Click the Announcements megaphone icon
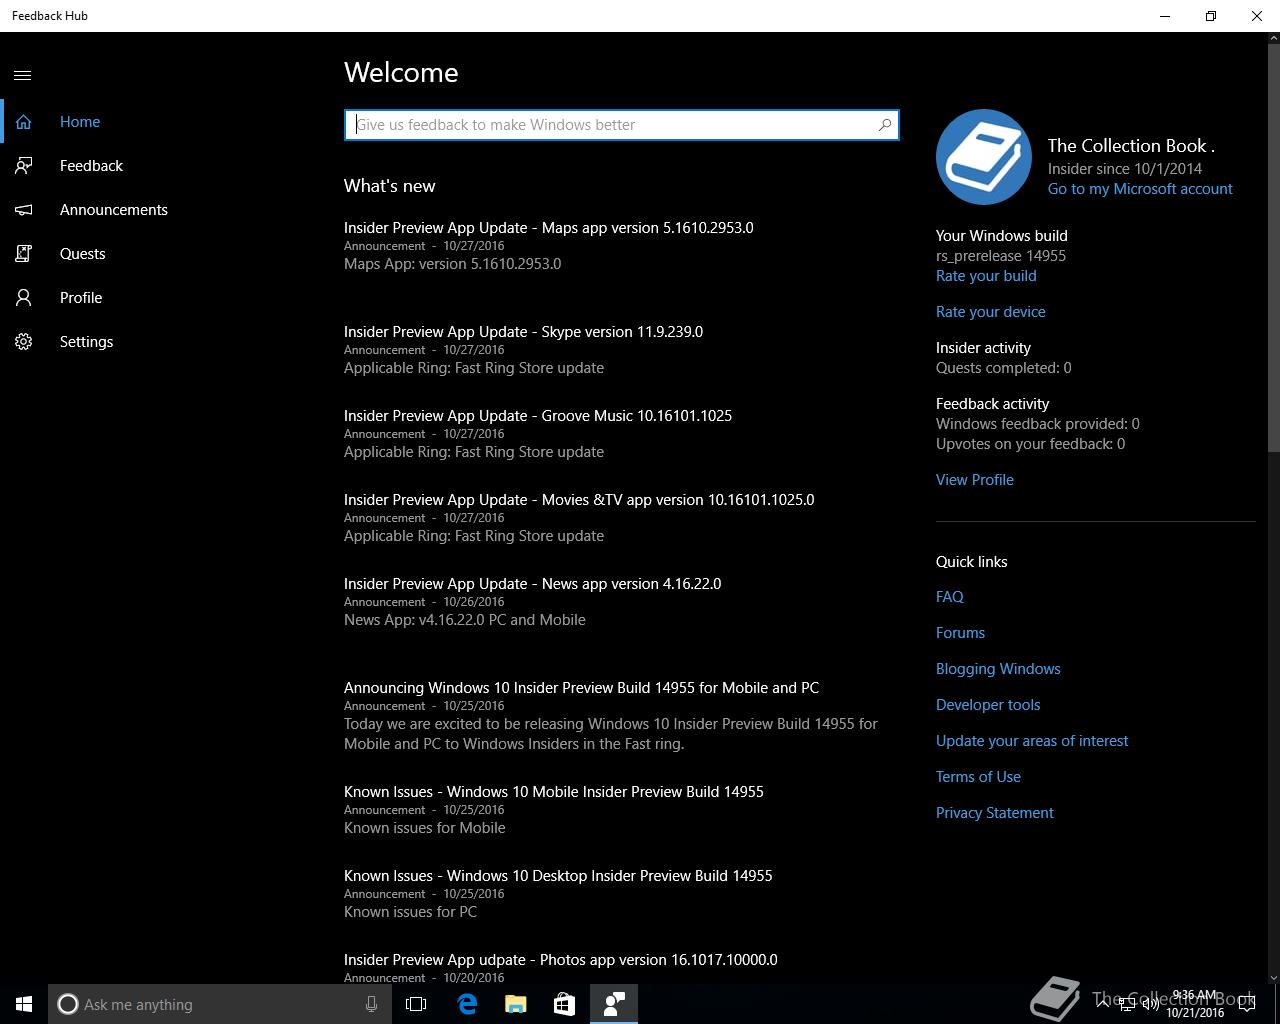The width and height of the screenshot is (1280, 1024). pyautogui.click(x=23, y=210)
